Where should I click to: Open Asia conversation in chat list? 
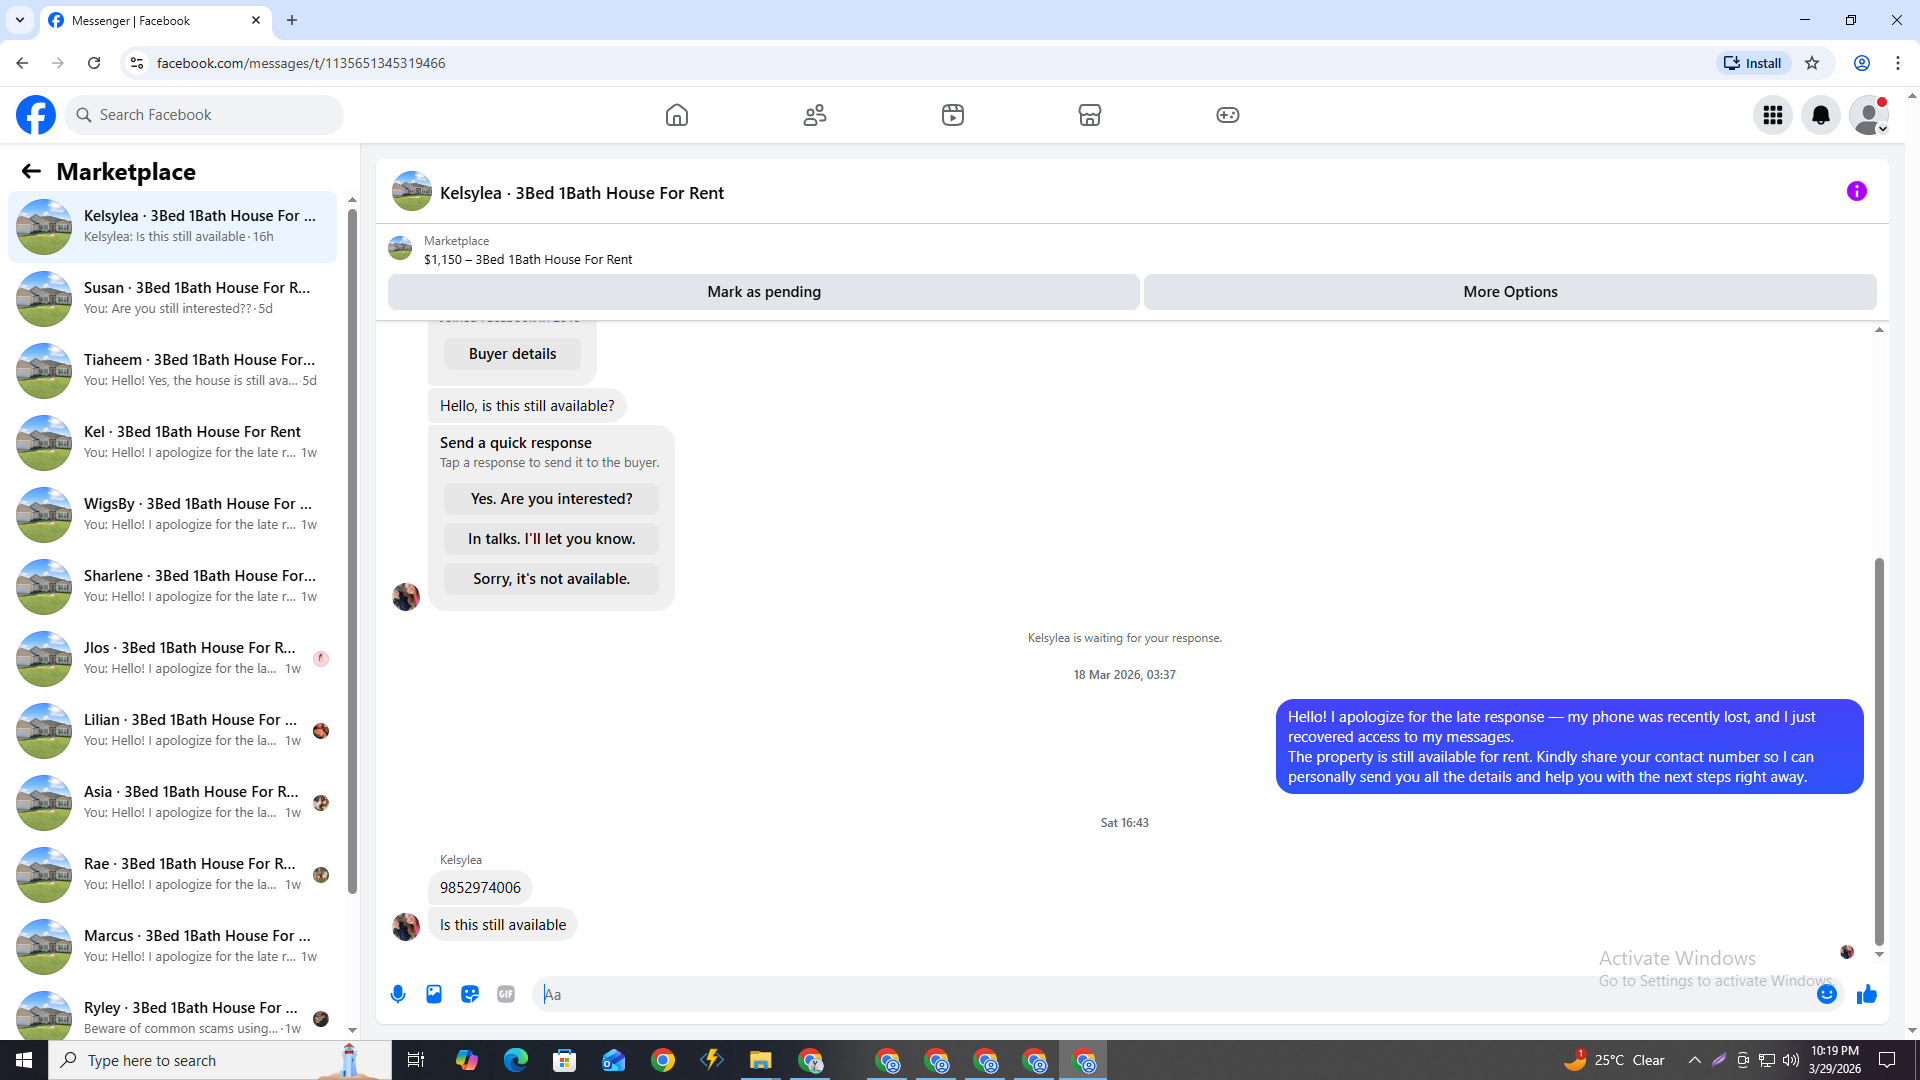pos(173,803)
